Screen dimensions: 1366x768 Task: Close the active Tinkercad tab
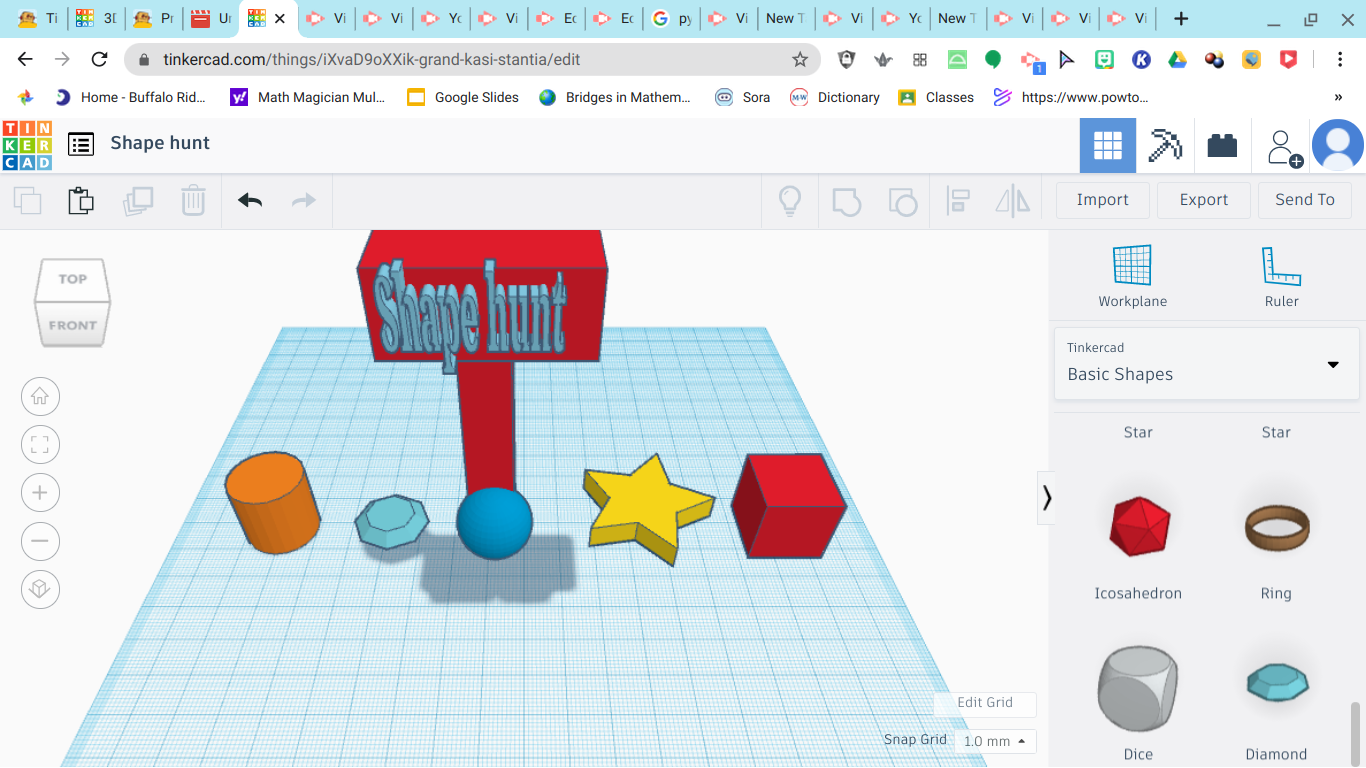(x=280, y=18)
